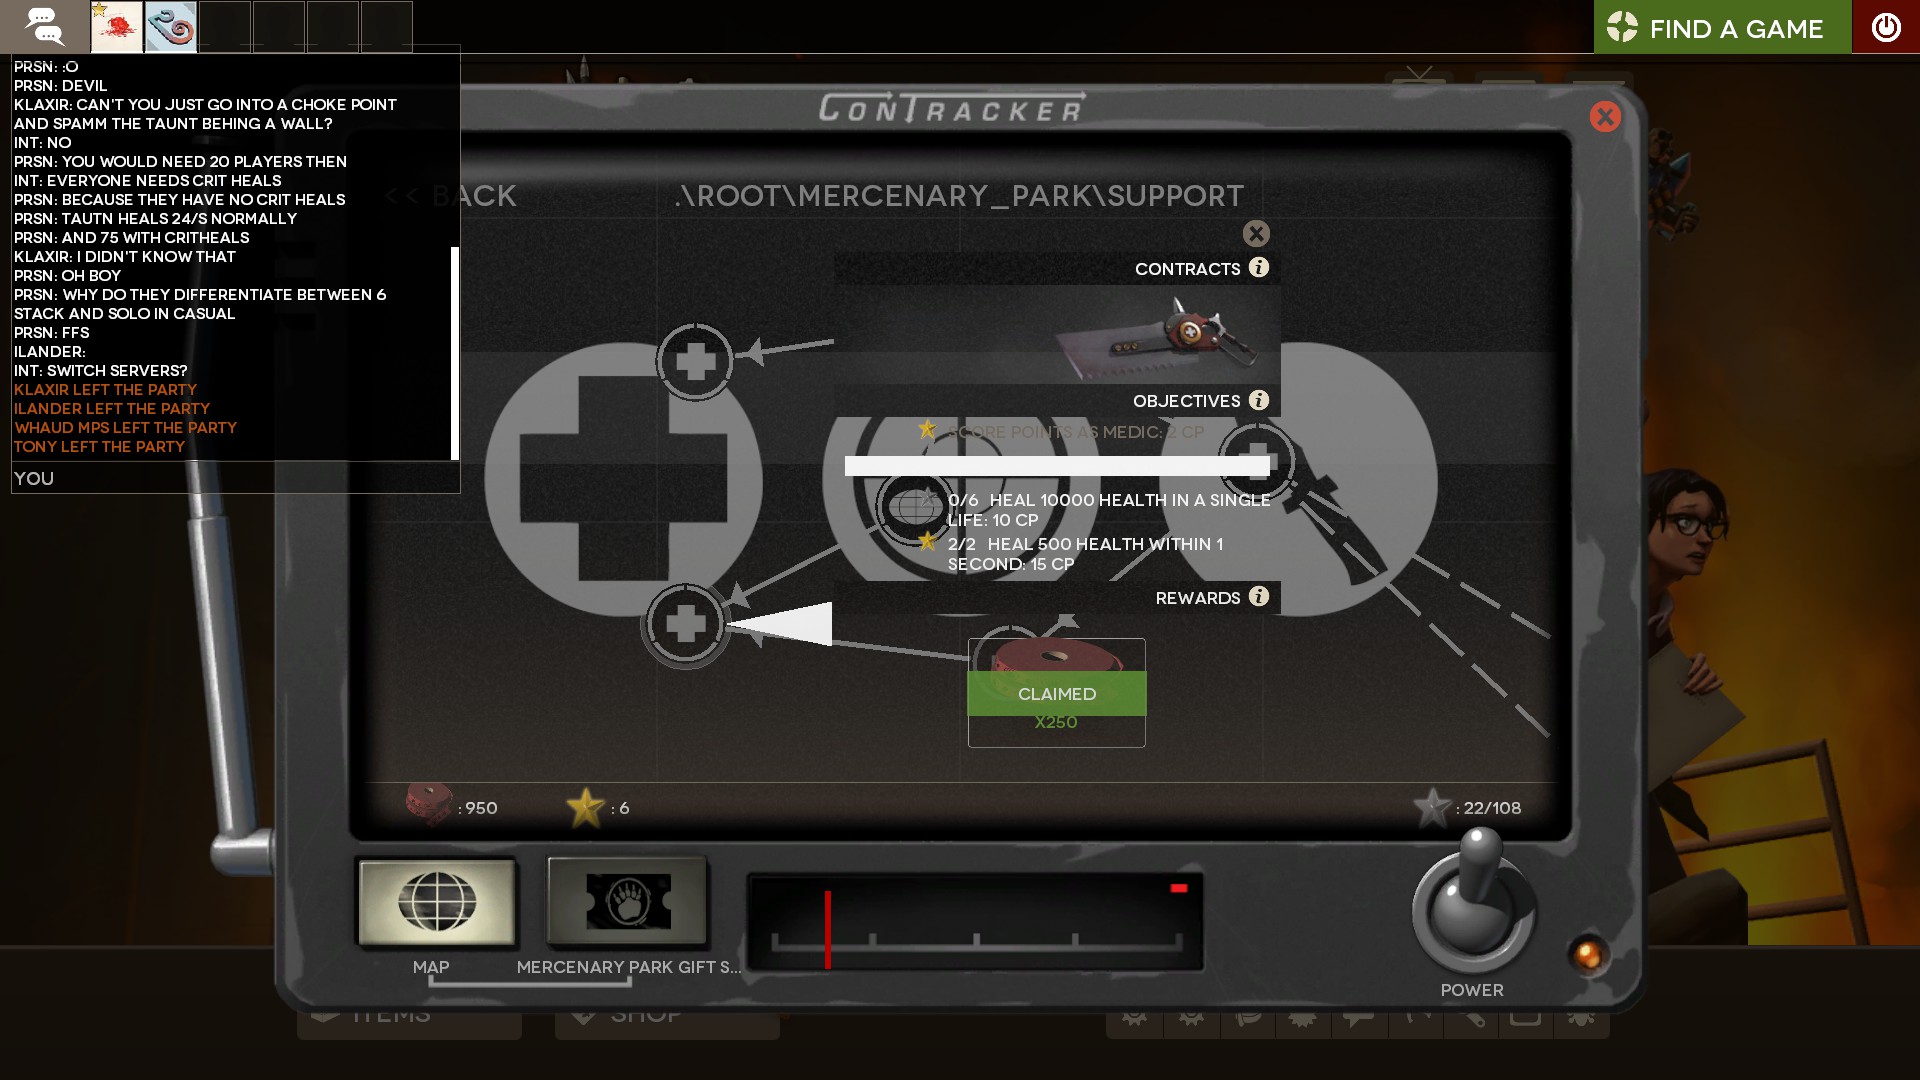Click the chat window scrollbar
The width and height of the screenshot is (1920, 1080).
click(455, 353)
